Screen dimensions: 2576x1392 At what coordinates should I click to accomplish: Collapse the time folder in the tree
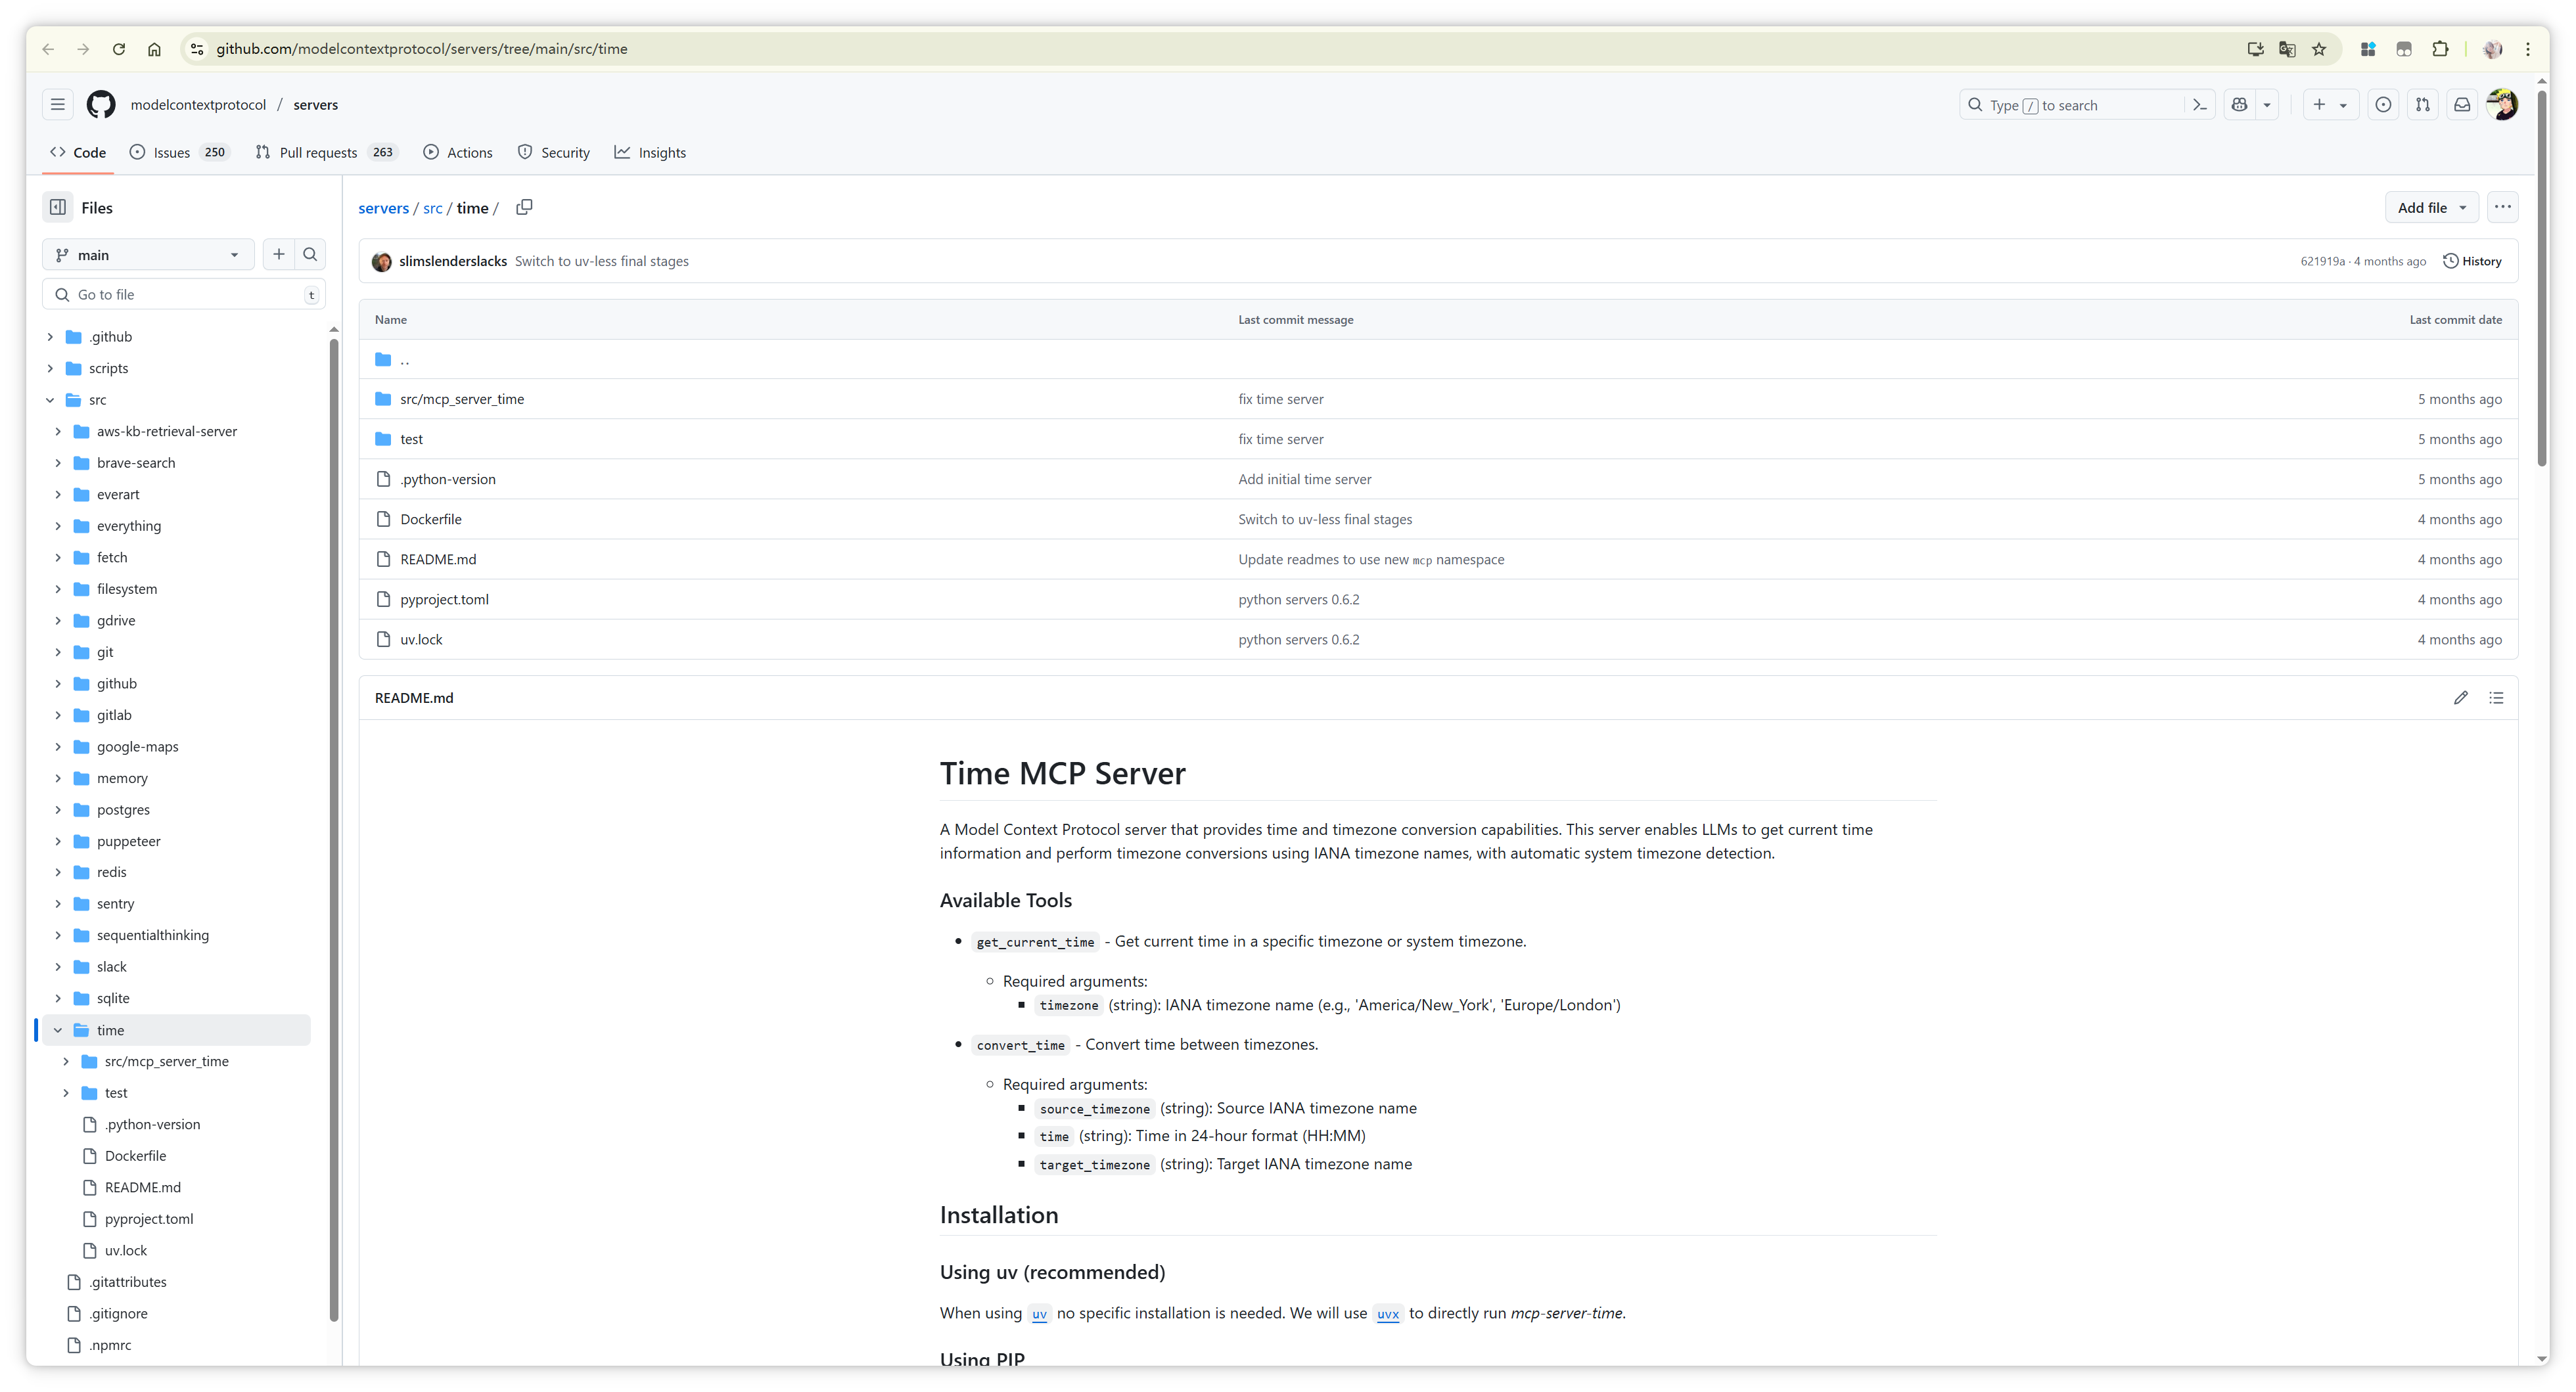coord(58,1030)
